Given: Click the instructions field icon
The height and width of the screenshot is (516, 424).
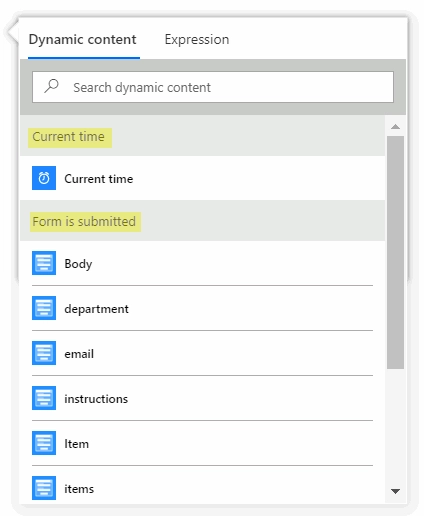Looking at the screenshot, I should coord(44,398).
